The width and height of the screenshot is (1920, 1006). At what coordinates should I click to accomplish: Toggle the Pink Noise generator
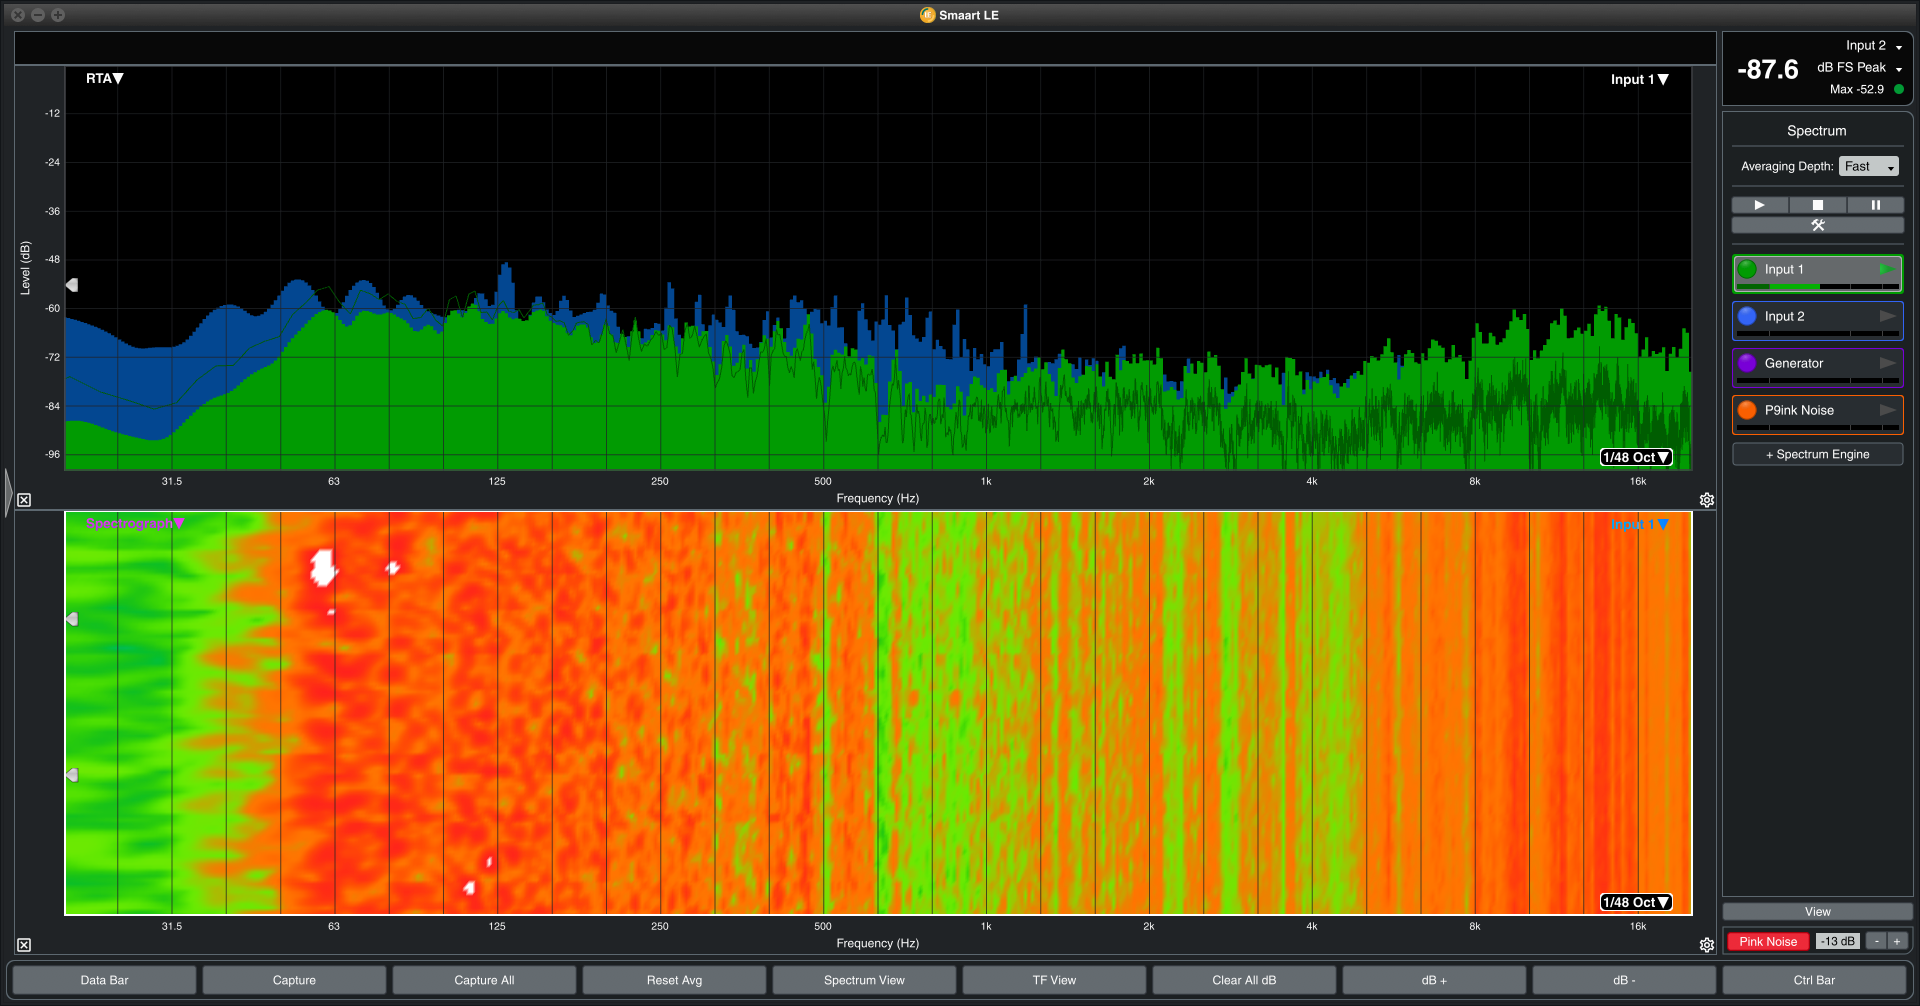[1767, 942]
